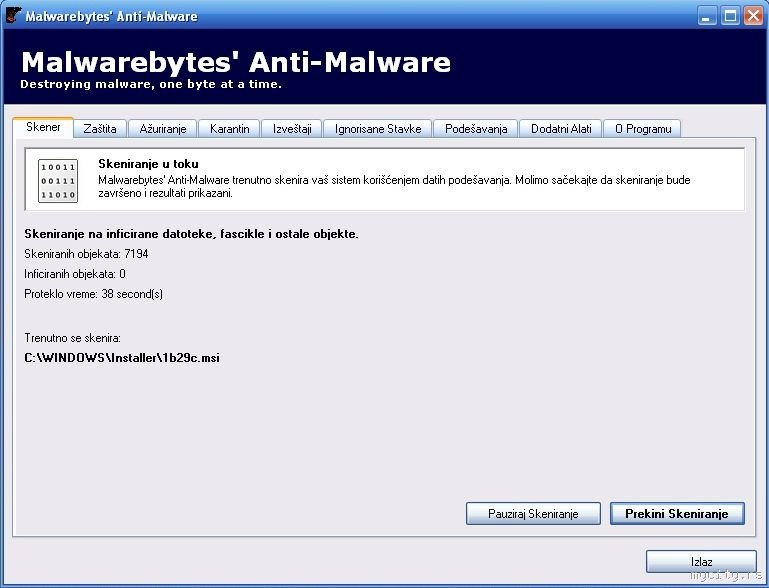Go to the Karantin tab
Viewport: 769px width, 588px height.
[x=230, y=129]
